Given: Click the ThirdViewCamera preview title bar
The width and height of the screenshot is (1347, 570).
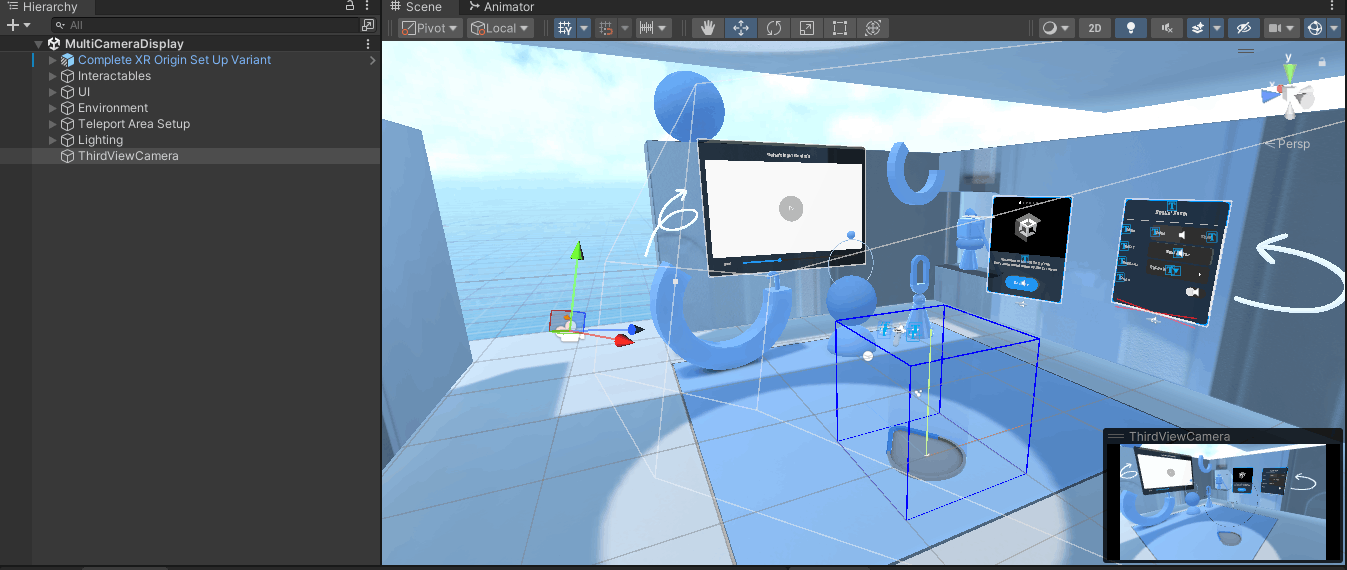Looking at the screenshot, I should coord(1222,436).
